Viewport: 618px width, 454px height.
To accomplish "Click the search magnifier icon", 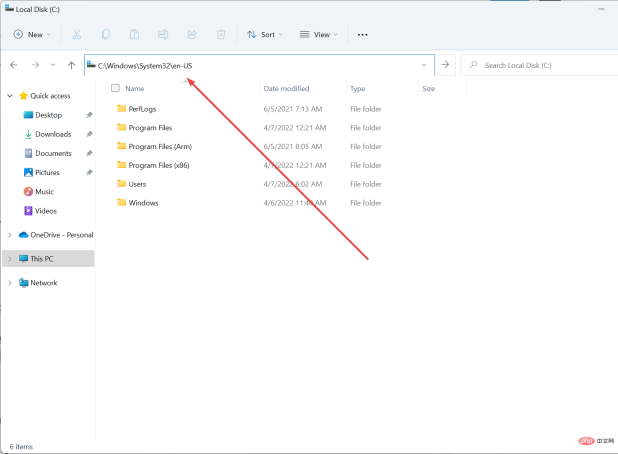I will (x=473, y=65).
